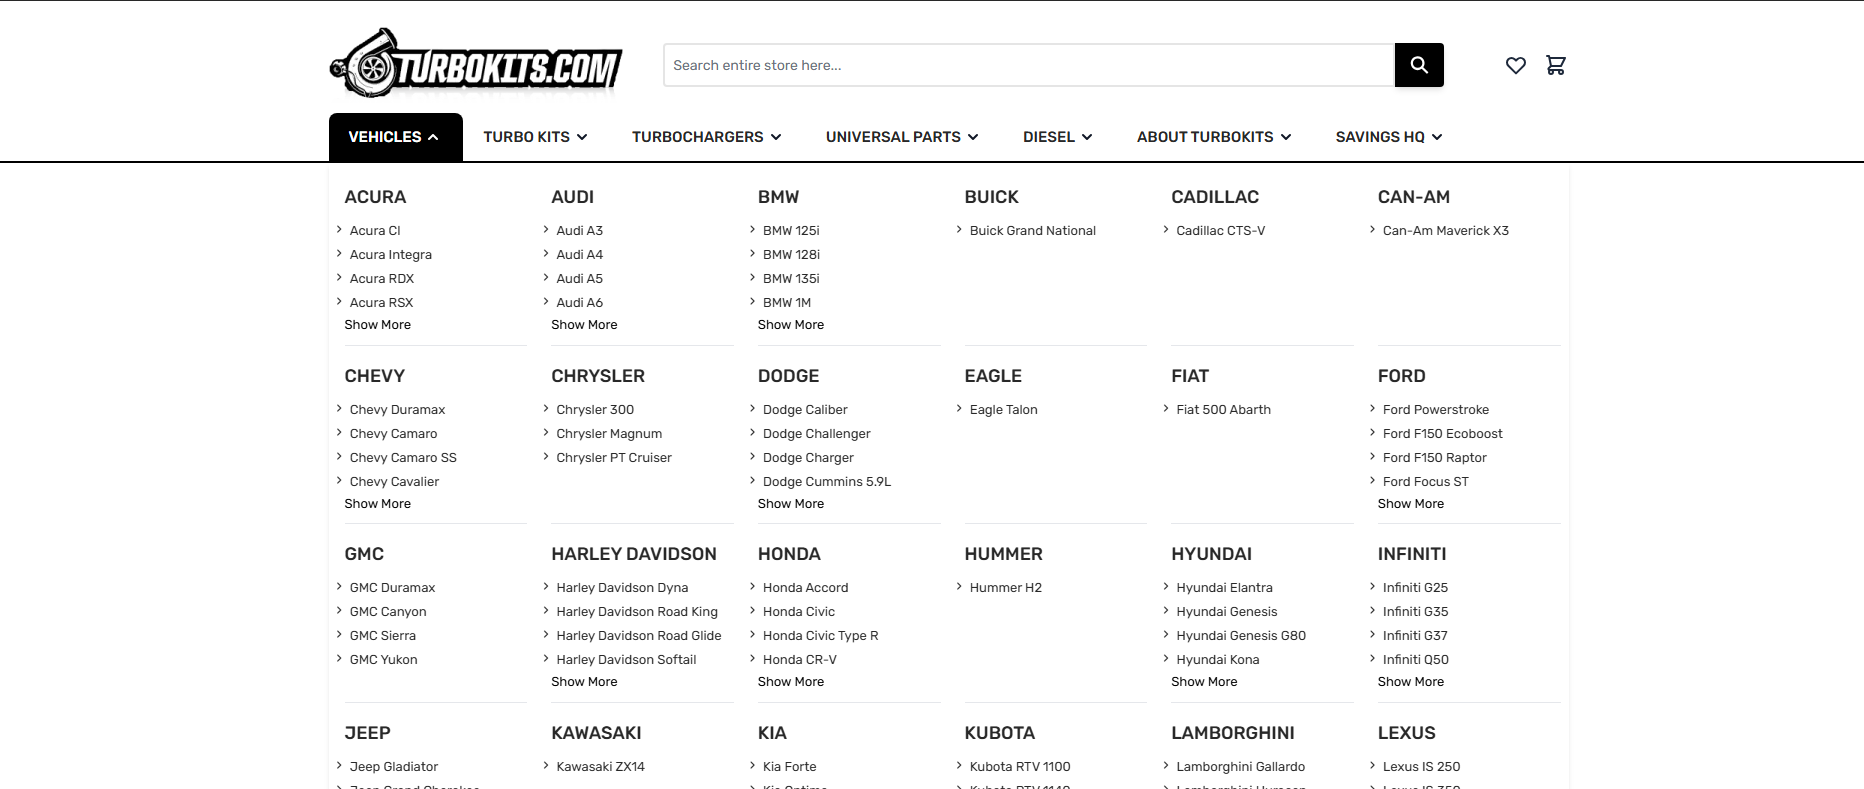Open the wishlist heart icon
The width and height of the screenshot is (1864, 789).
1515,65
